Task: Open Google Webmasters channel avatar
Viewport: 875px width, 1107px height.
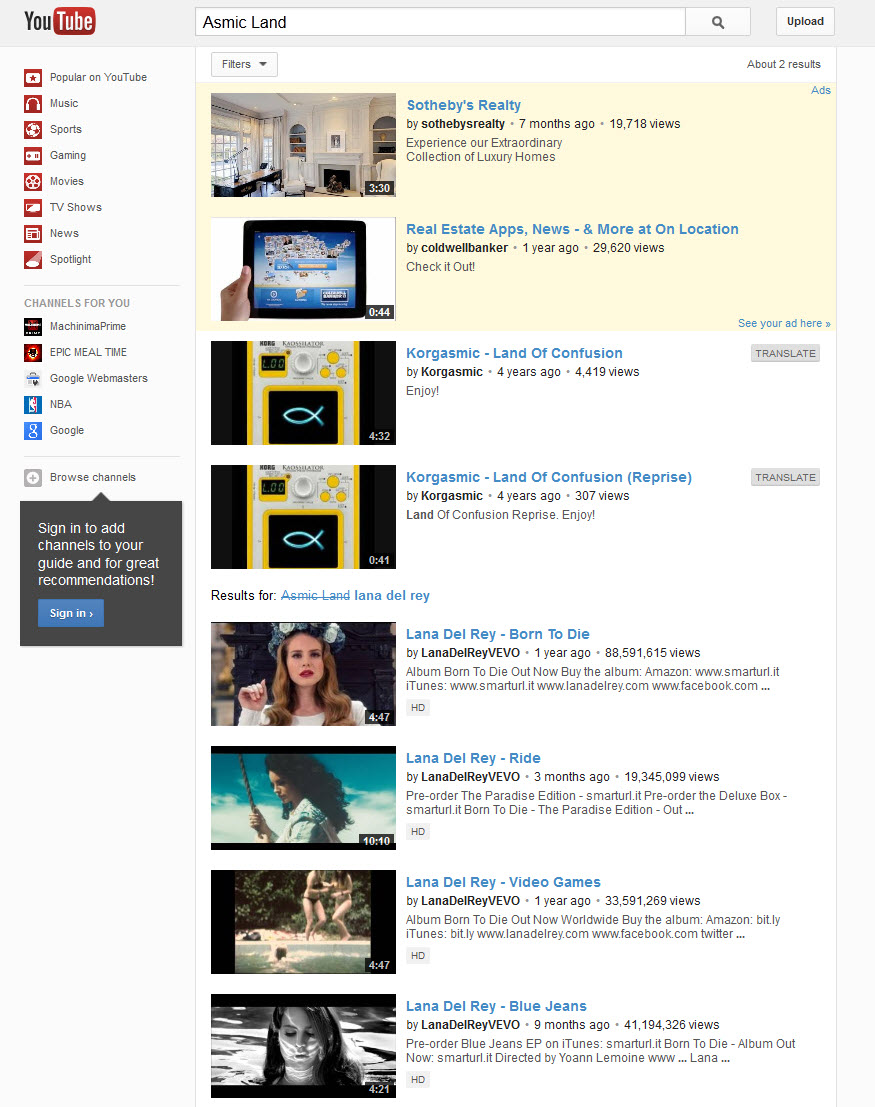Action: [32, 378]
